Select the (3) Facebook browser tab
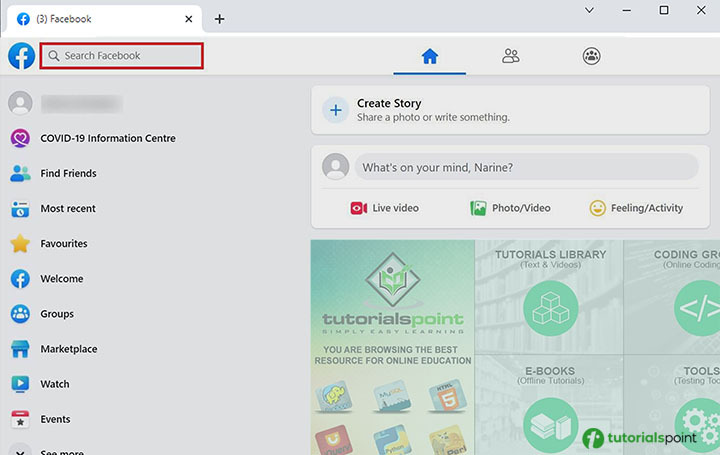 point(103,19)
